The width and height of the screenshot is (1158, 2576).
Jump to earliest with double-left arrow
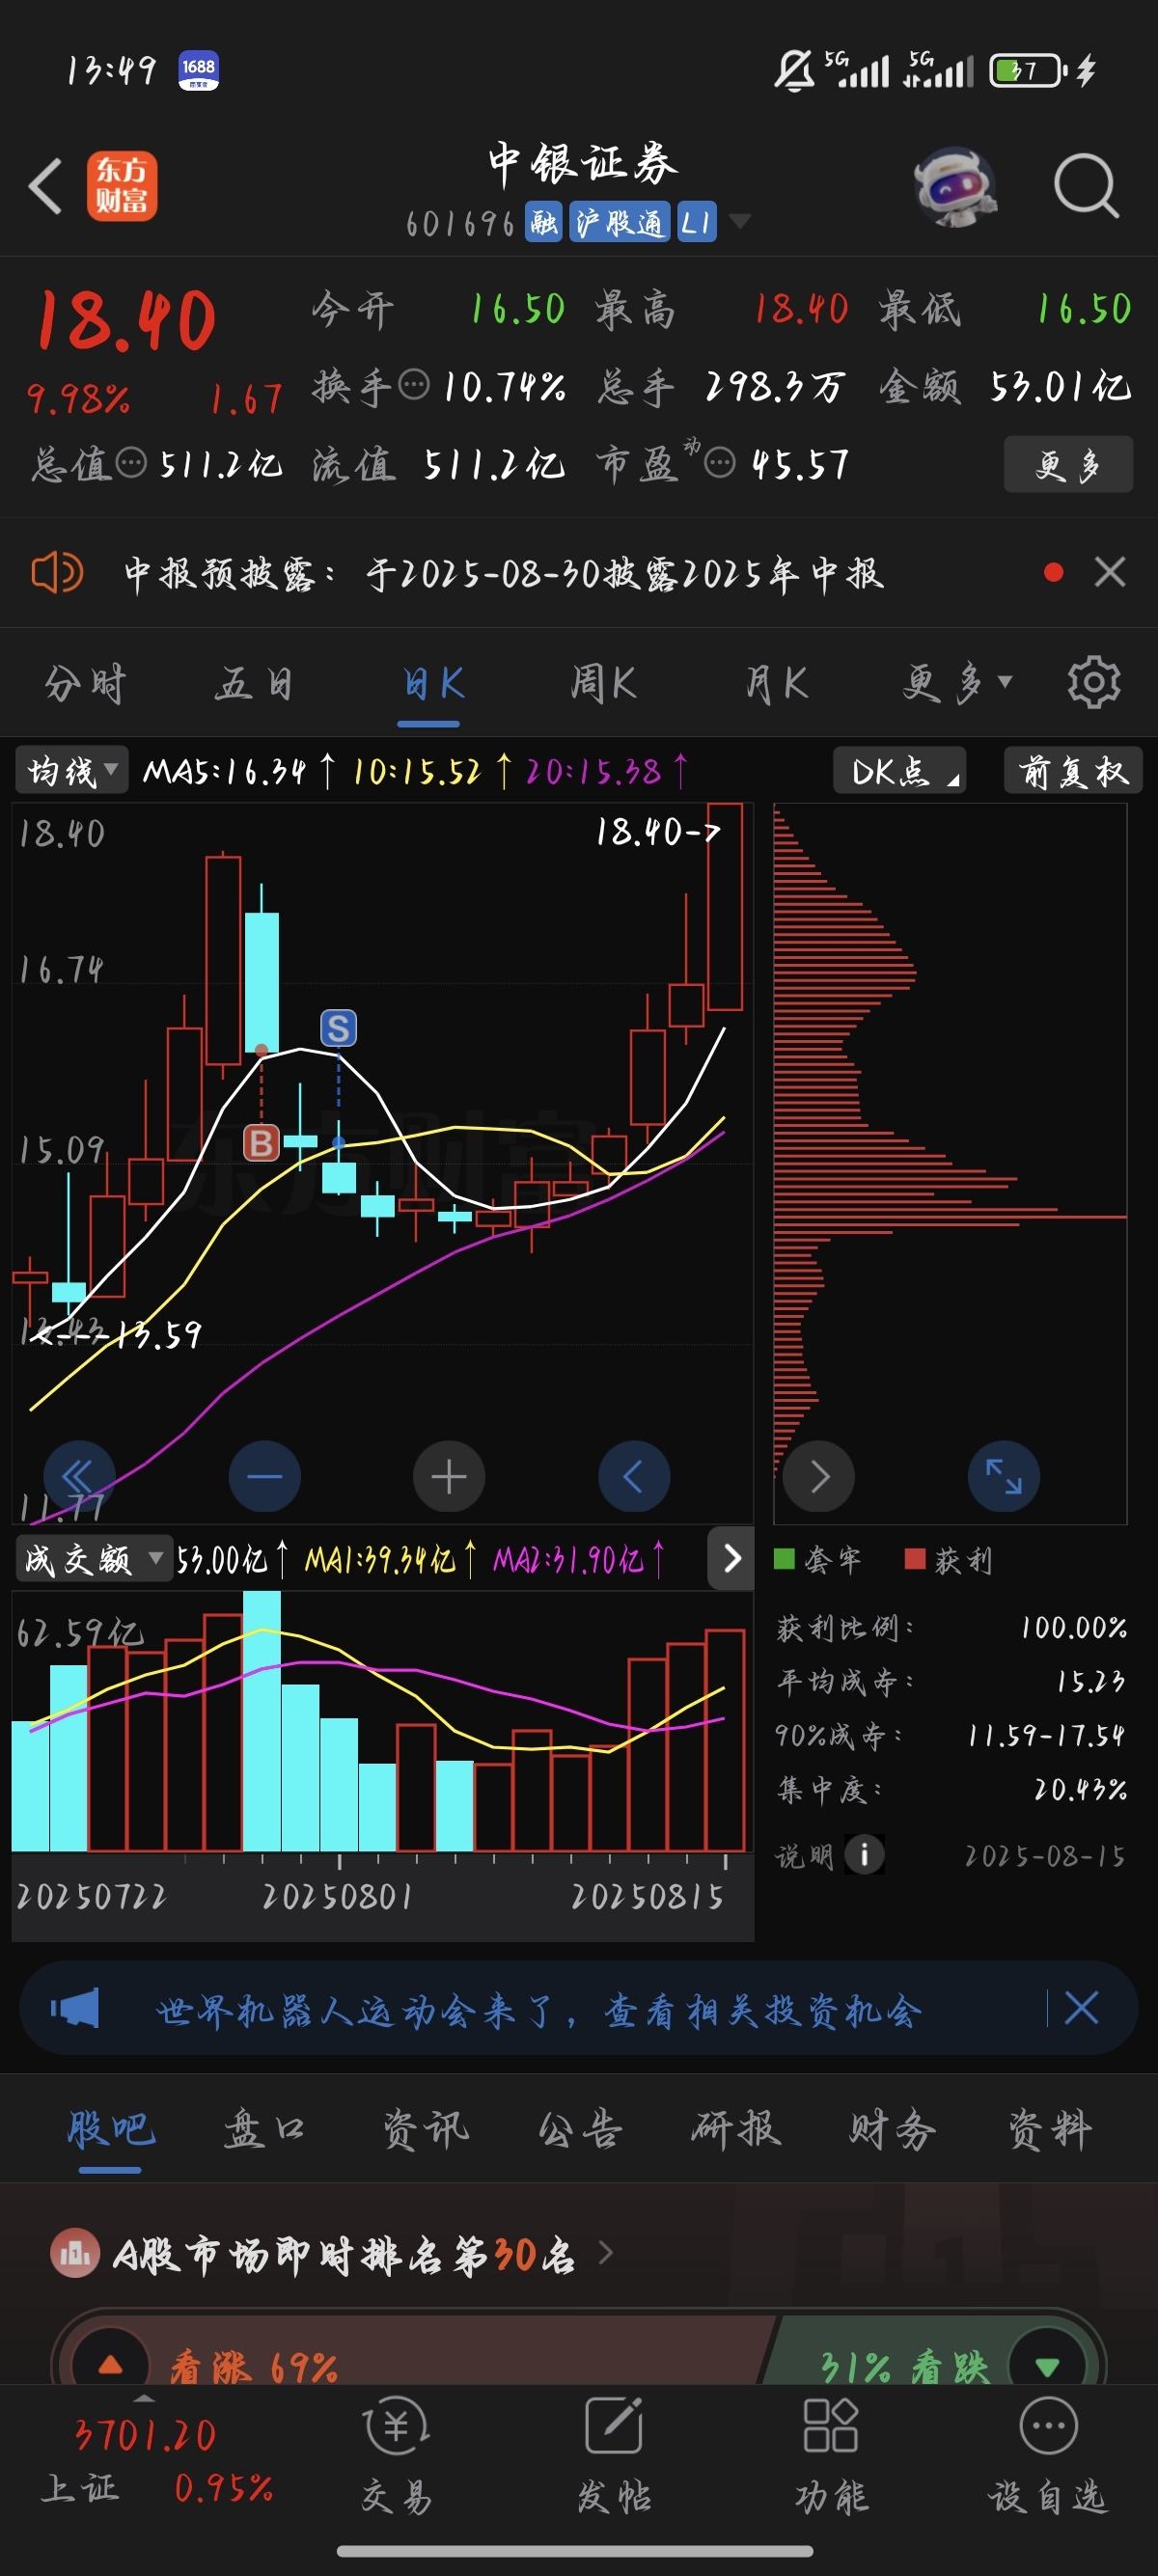tap(79, 1476)
